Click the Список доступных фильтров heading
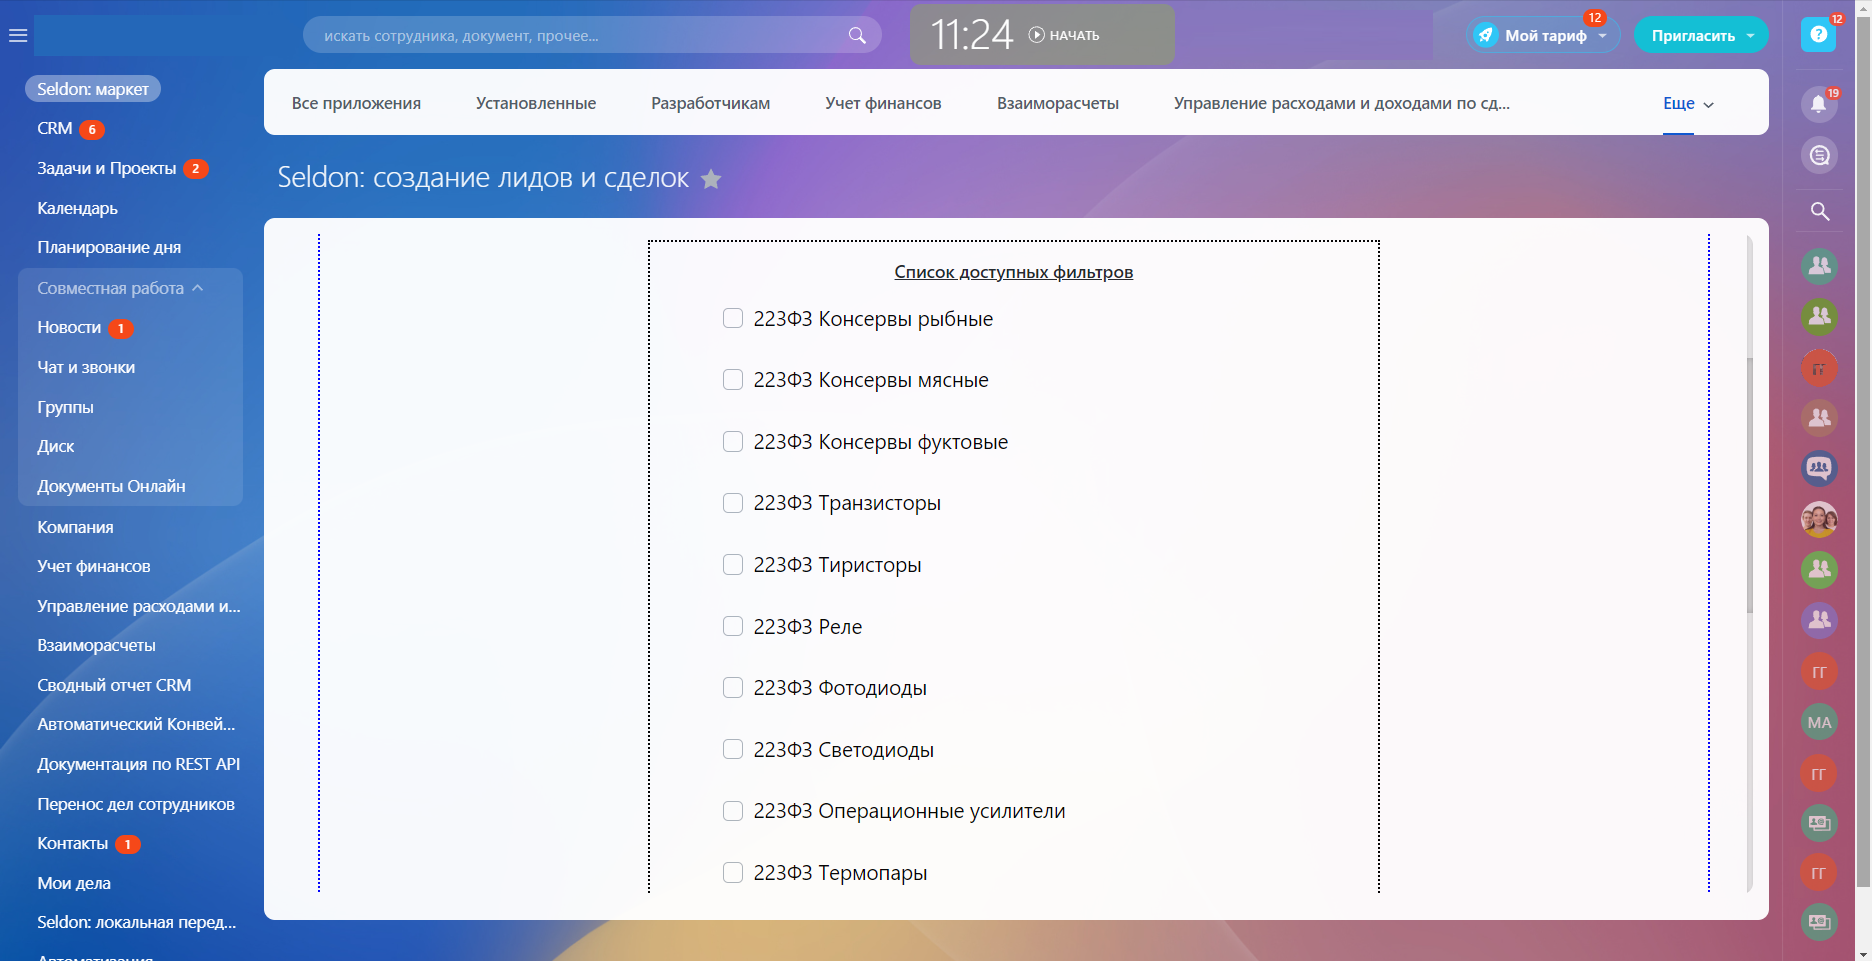This screenshot has width=1872, height=961. 1013,272
